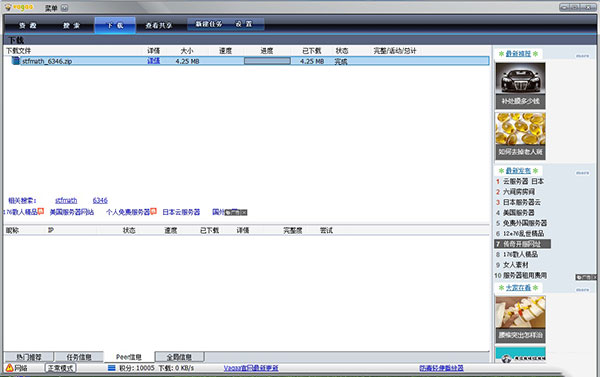The height and width of the screenshot is (377, 600).
Task: Open the 设置 button
Action: tap(244, 24)
